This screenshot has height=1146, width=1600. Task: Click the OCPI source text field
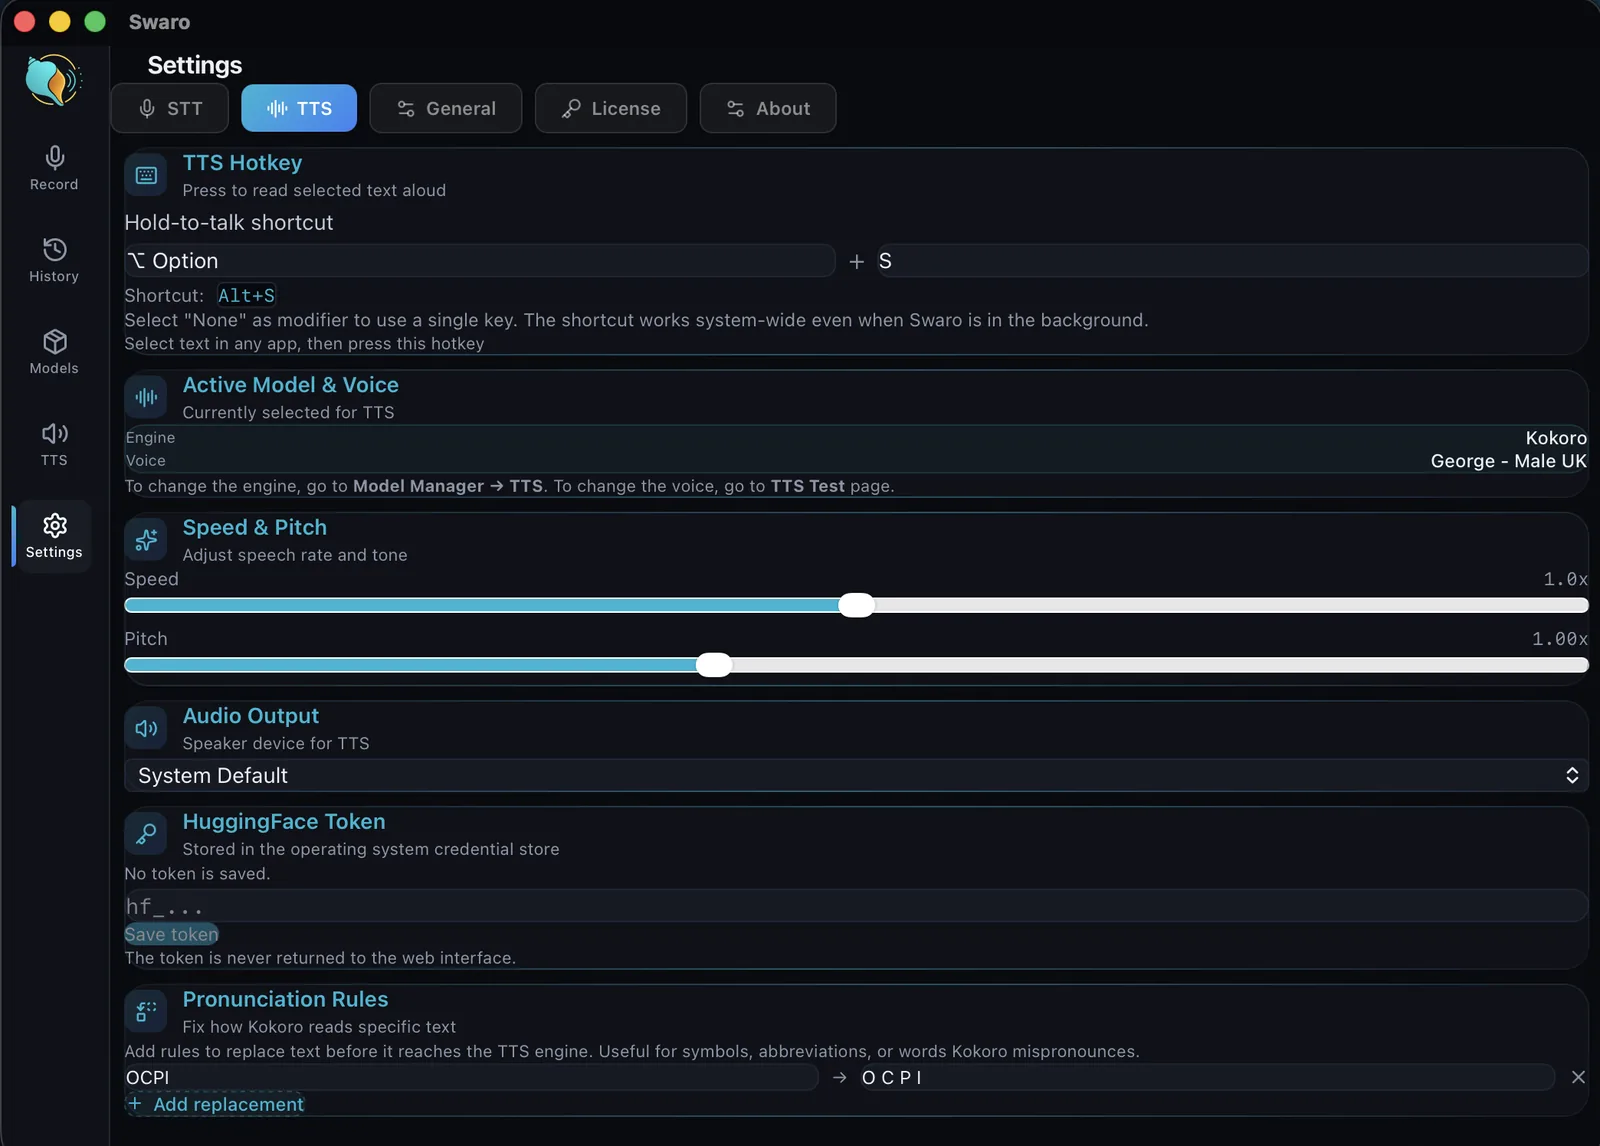[471, 1077]
